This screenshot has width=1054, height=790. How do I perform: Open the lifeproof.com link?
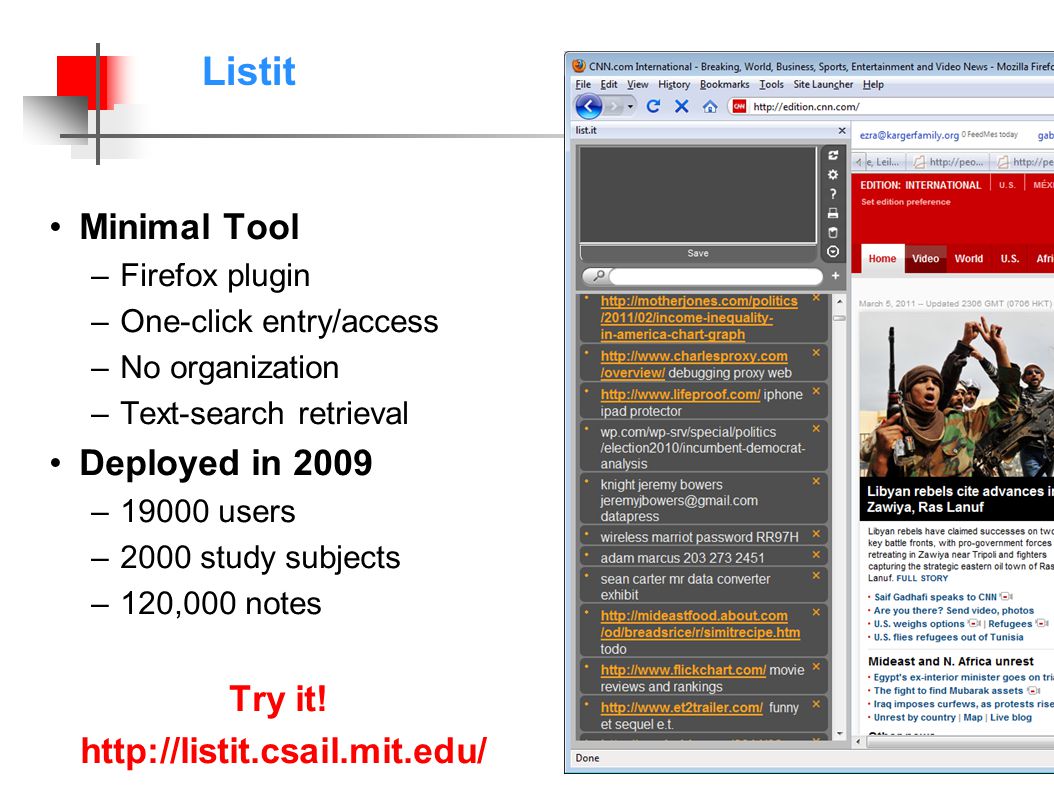pos(680,395)
